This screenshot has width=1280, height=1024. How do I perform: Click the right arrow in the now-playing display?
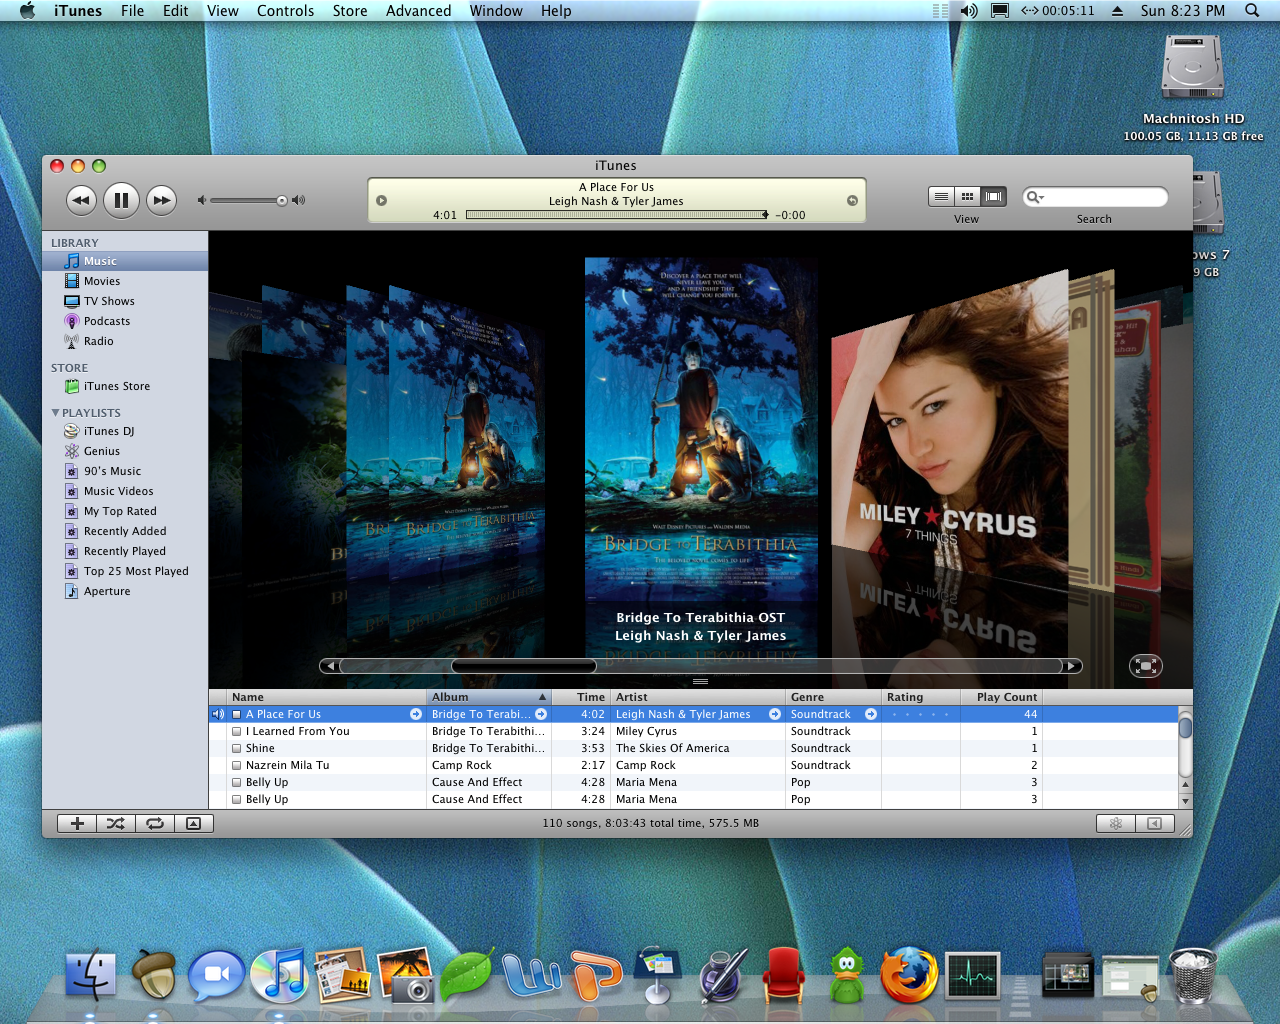click(852, 200)
